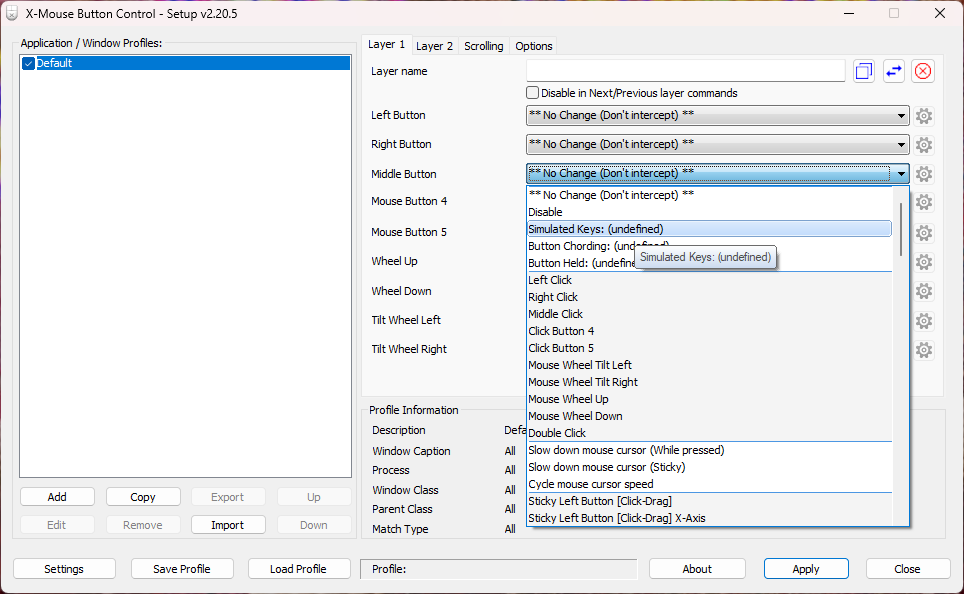Open Right Button settings gear

[x=923, y=145]
